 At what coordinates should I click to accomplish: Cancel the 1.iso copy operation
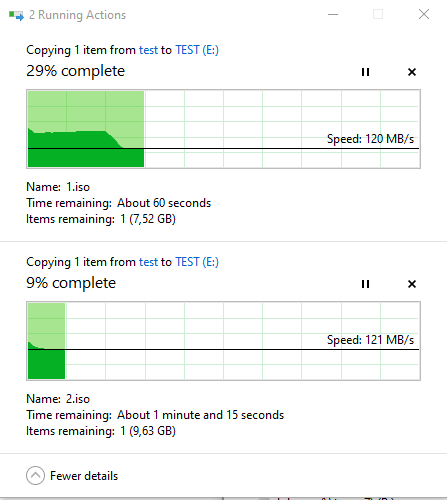point(412,72)
